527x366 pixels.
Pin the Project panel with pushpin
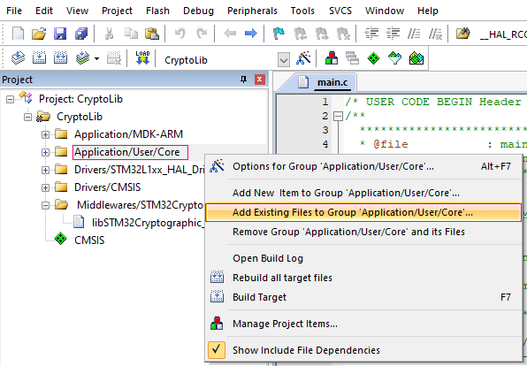click(x=243, y=79)
